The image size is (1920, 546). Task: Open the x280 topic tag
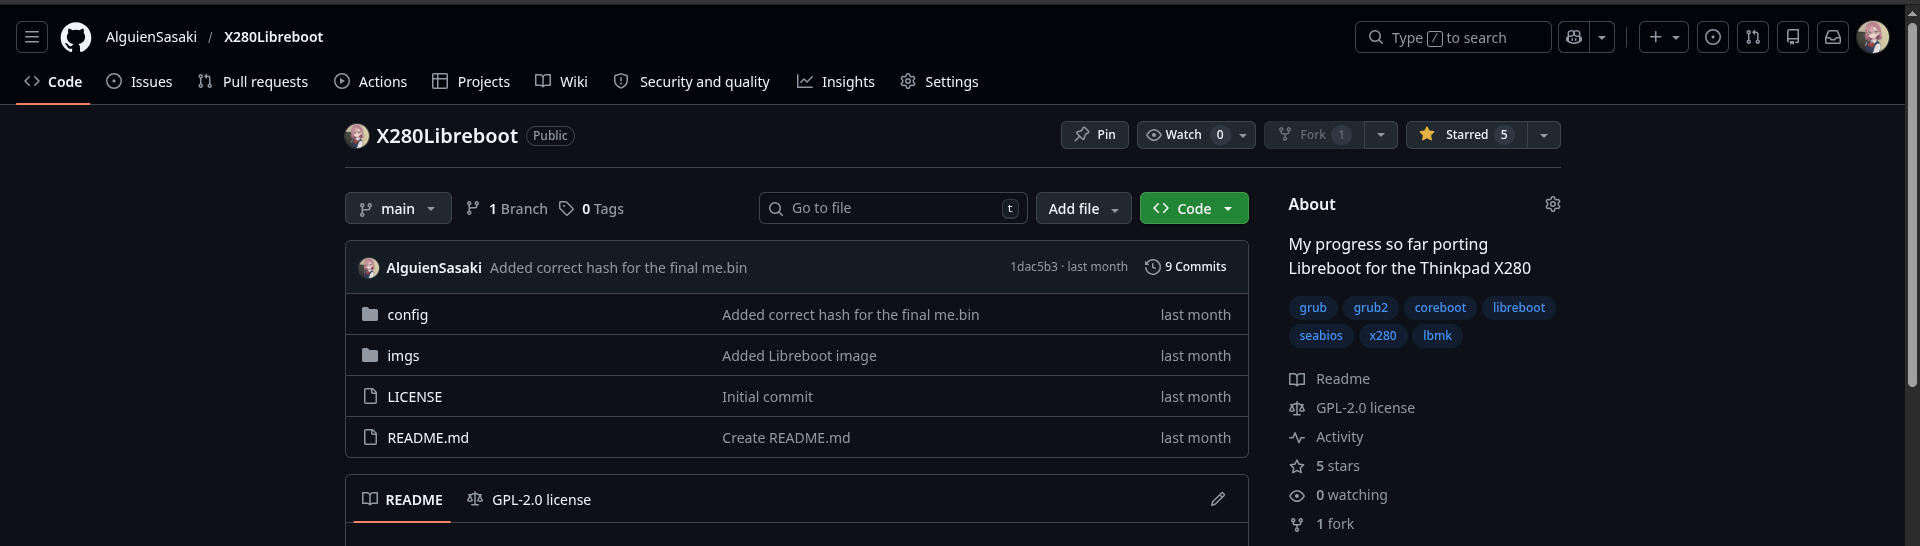(x=1383, y=336)
